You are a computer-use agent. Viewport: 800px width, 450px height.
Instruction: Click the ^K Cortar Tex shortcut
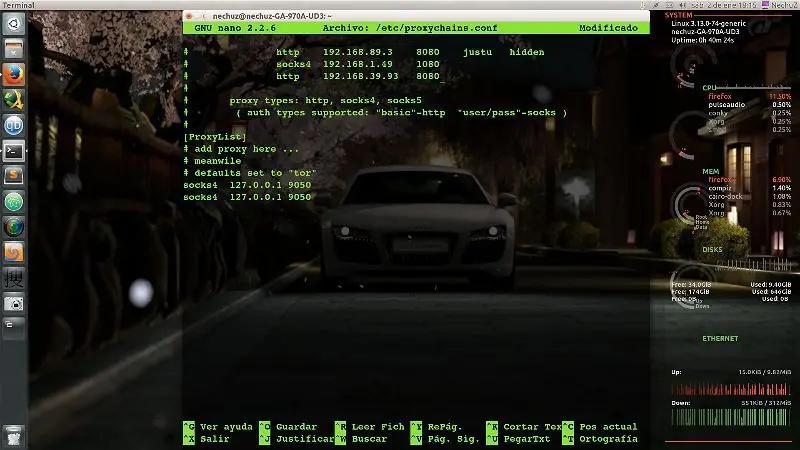click(x=524, y=427)
